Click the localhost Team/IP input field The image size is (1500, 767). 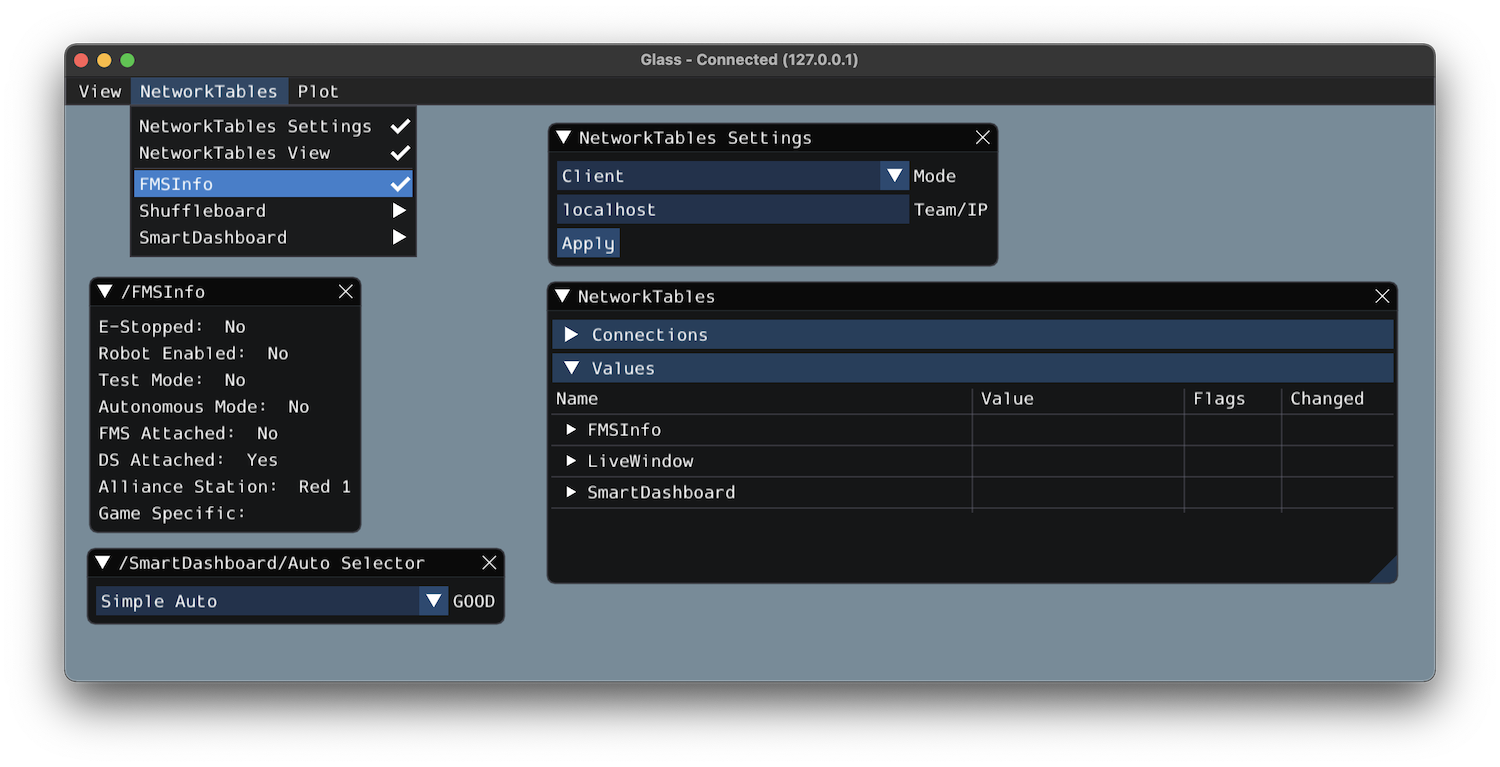[x=731, y=210]
